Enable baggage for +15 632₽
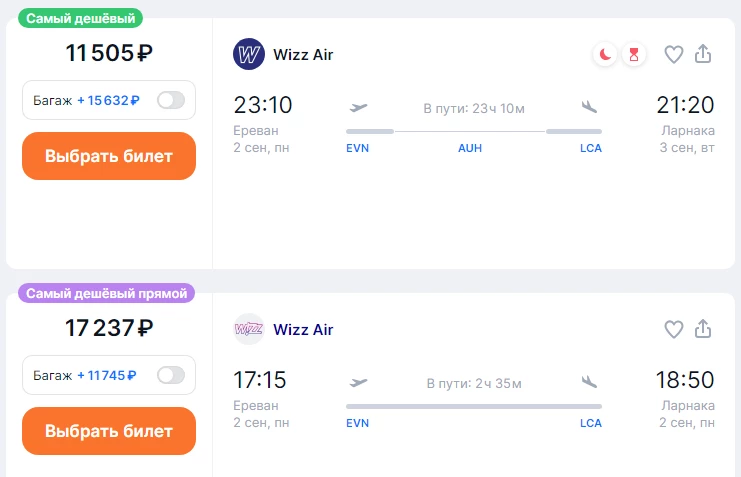This screenshot has height=477, width=741. (x=171, y=100)
